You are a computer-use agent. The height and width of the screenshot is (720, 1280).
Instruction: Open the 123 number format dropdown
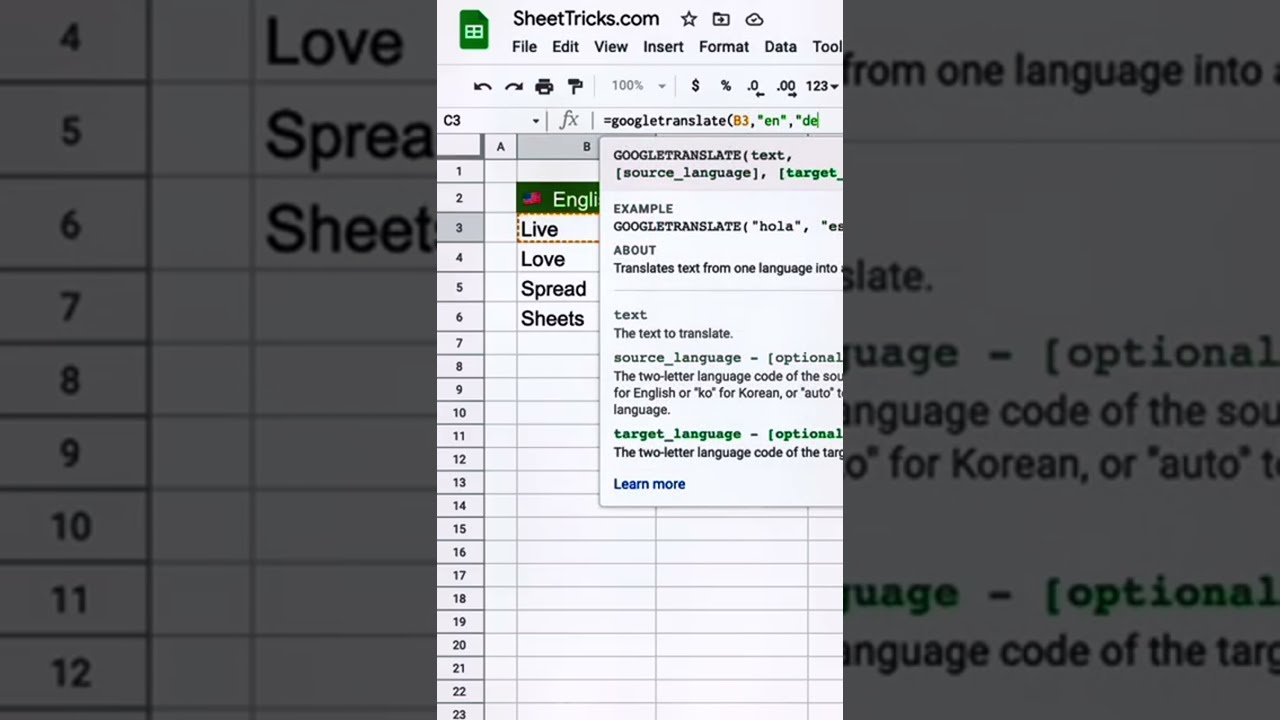(821, 86)
